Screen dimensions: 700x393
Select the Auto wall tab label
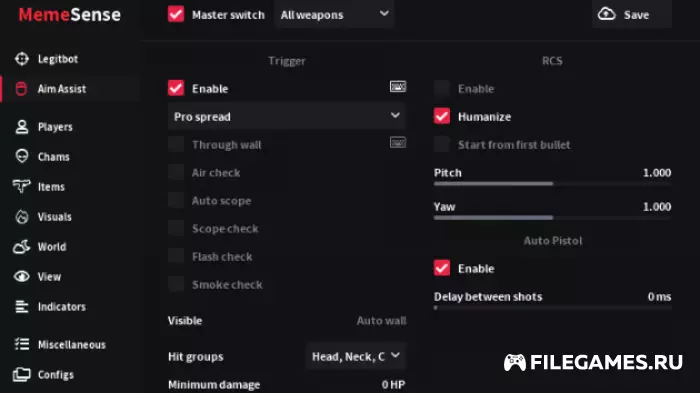click(381, 321)
